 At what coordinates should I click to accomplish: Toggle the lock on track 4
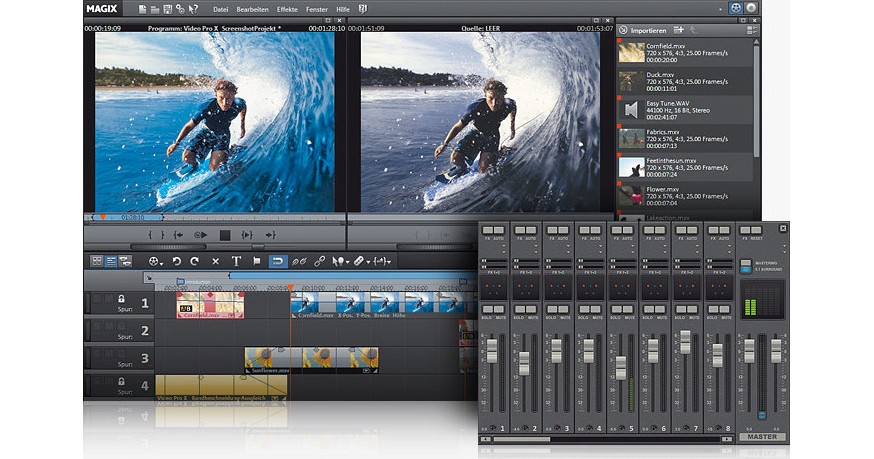pos(121,381)
